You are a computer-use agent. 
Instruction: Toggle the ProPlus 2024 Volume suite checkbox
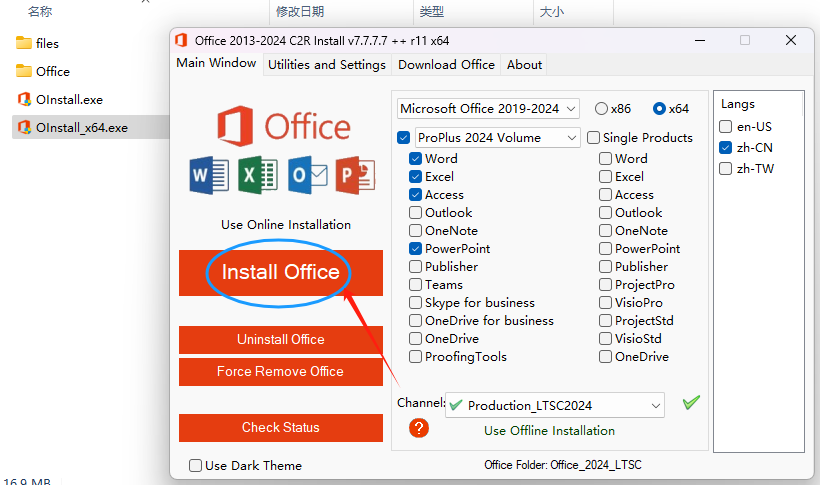(403, 138)
